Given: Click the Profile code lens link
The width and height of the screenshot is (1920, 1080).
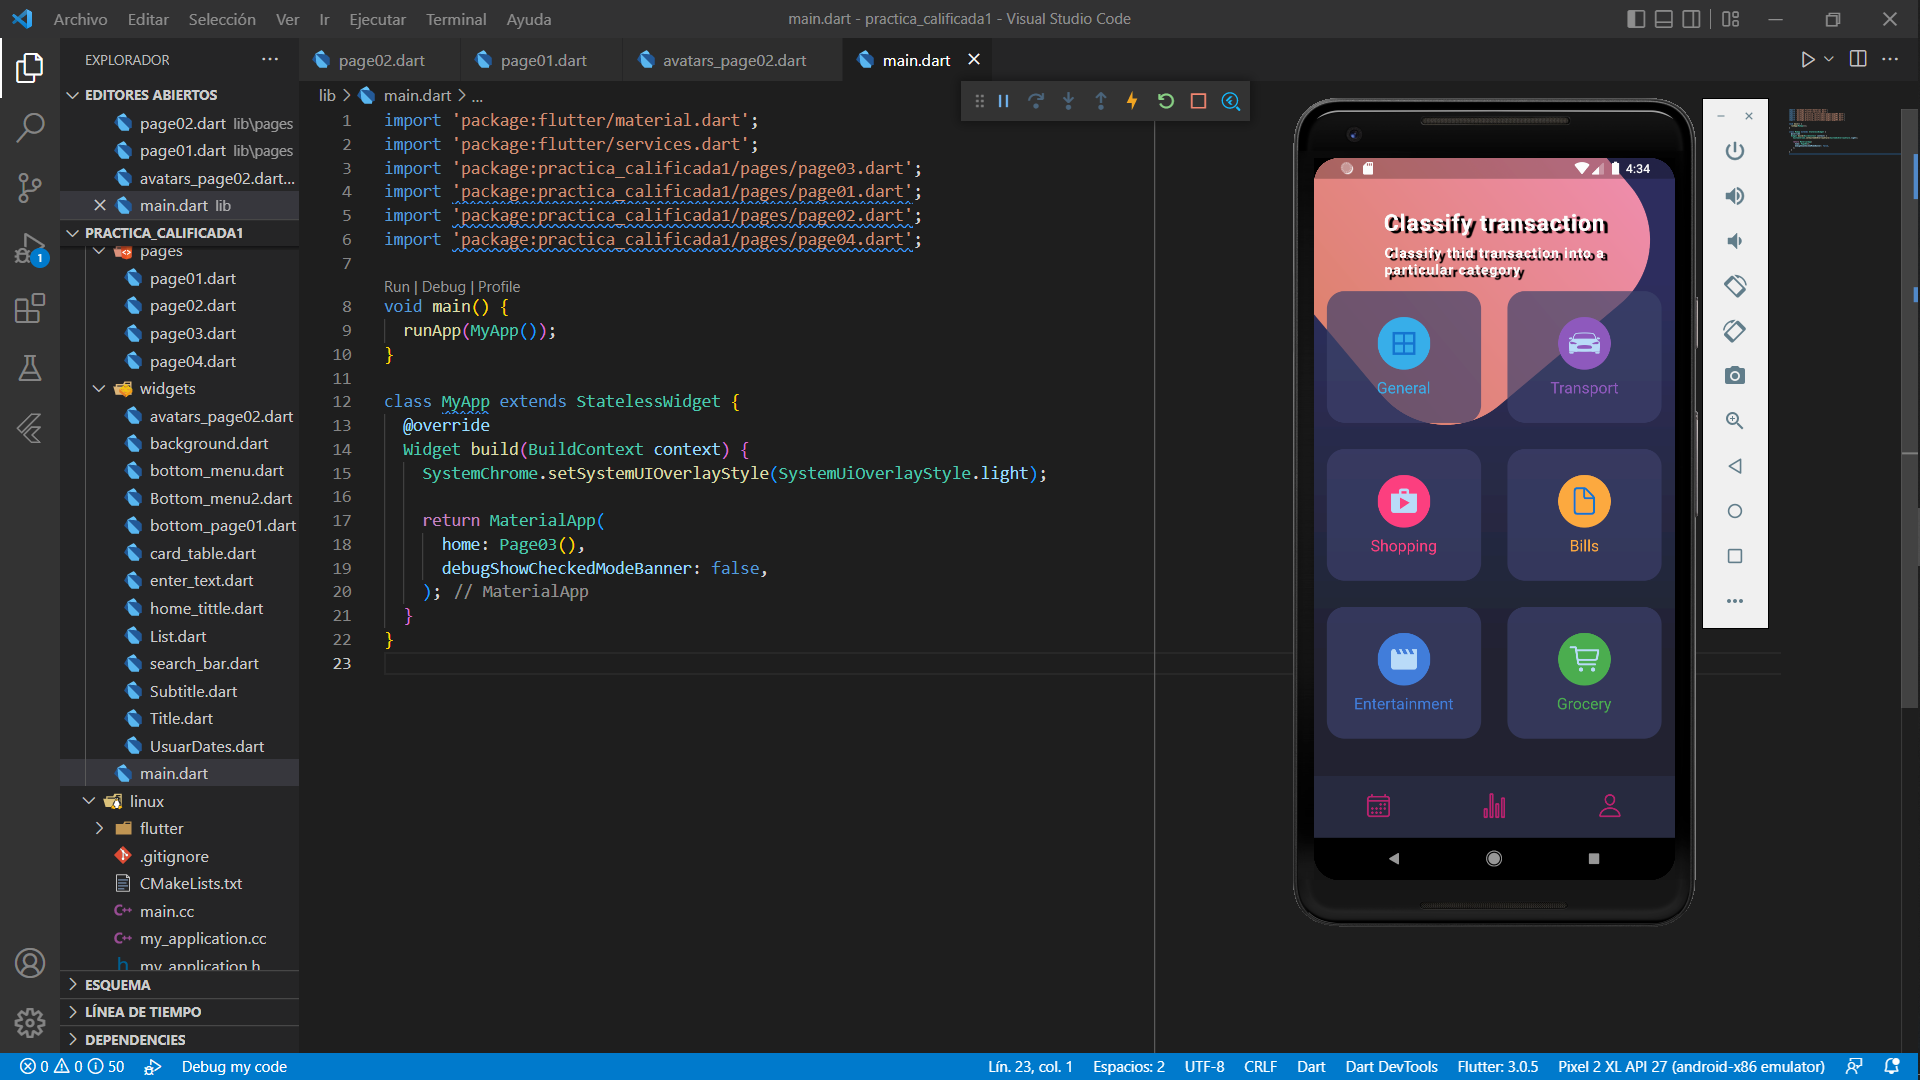Looking at the screenshot, I should 499,287.
